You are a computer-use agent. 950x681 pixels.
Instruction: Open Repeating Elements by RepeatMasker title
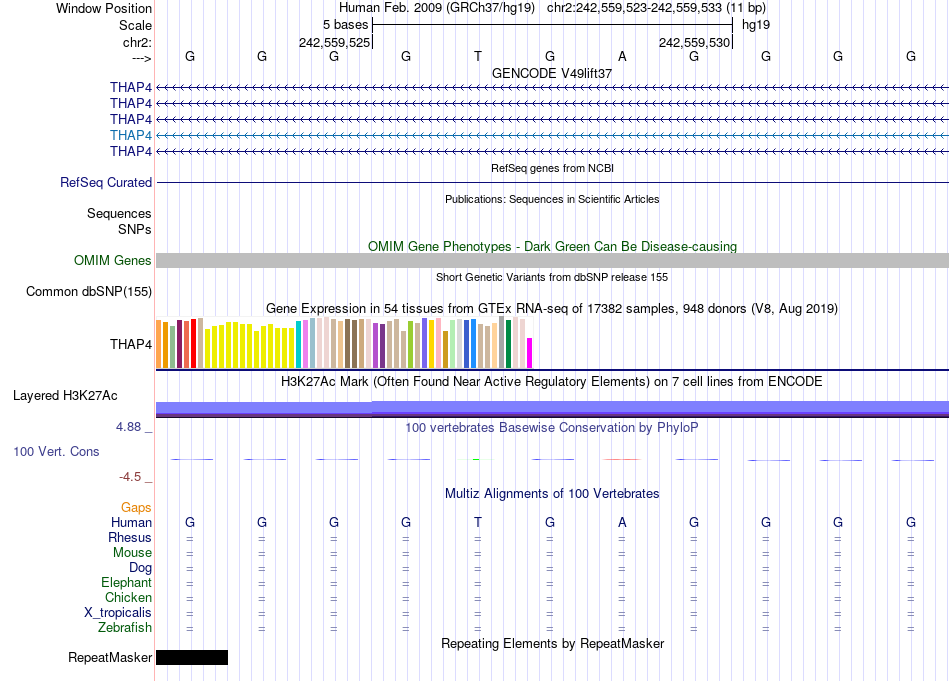[x=552, y=643]
